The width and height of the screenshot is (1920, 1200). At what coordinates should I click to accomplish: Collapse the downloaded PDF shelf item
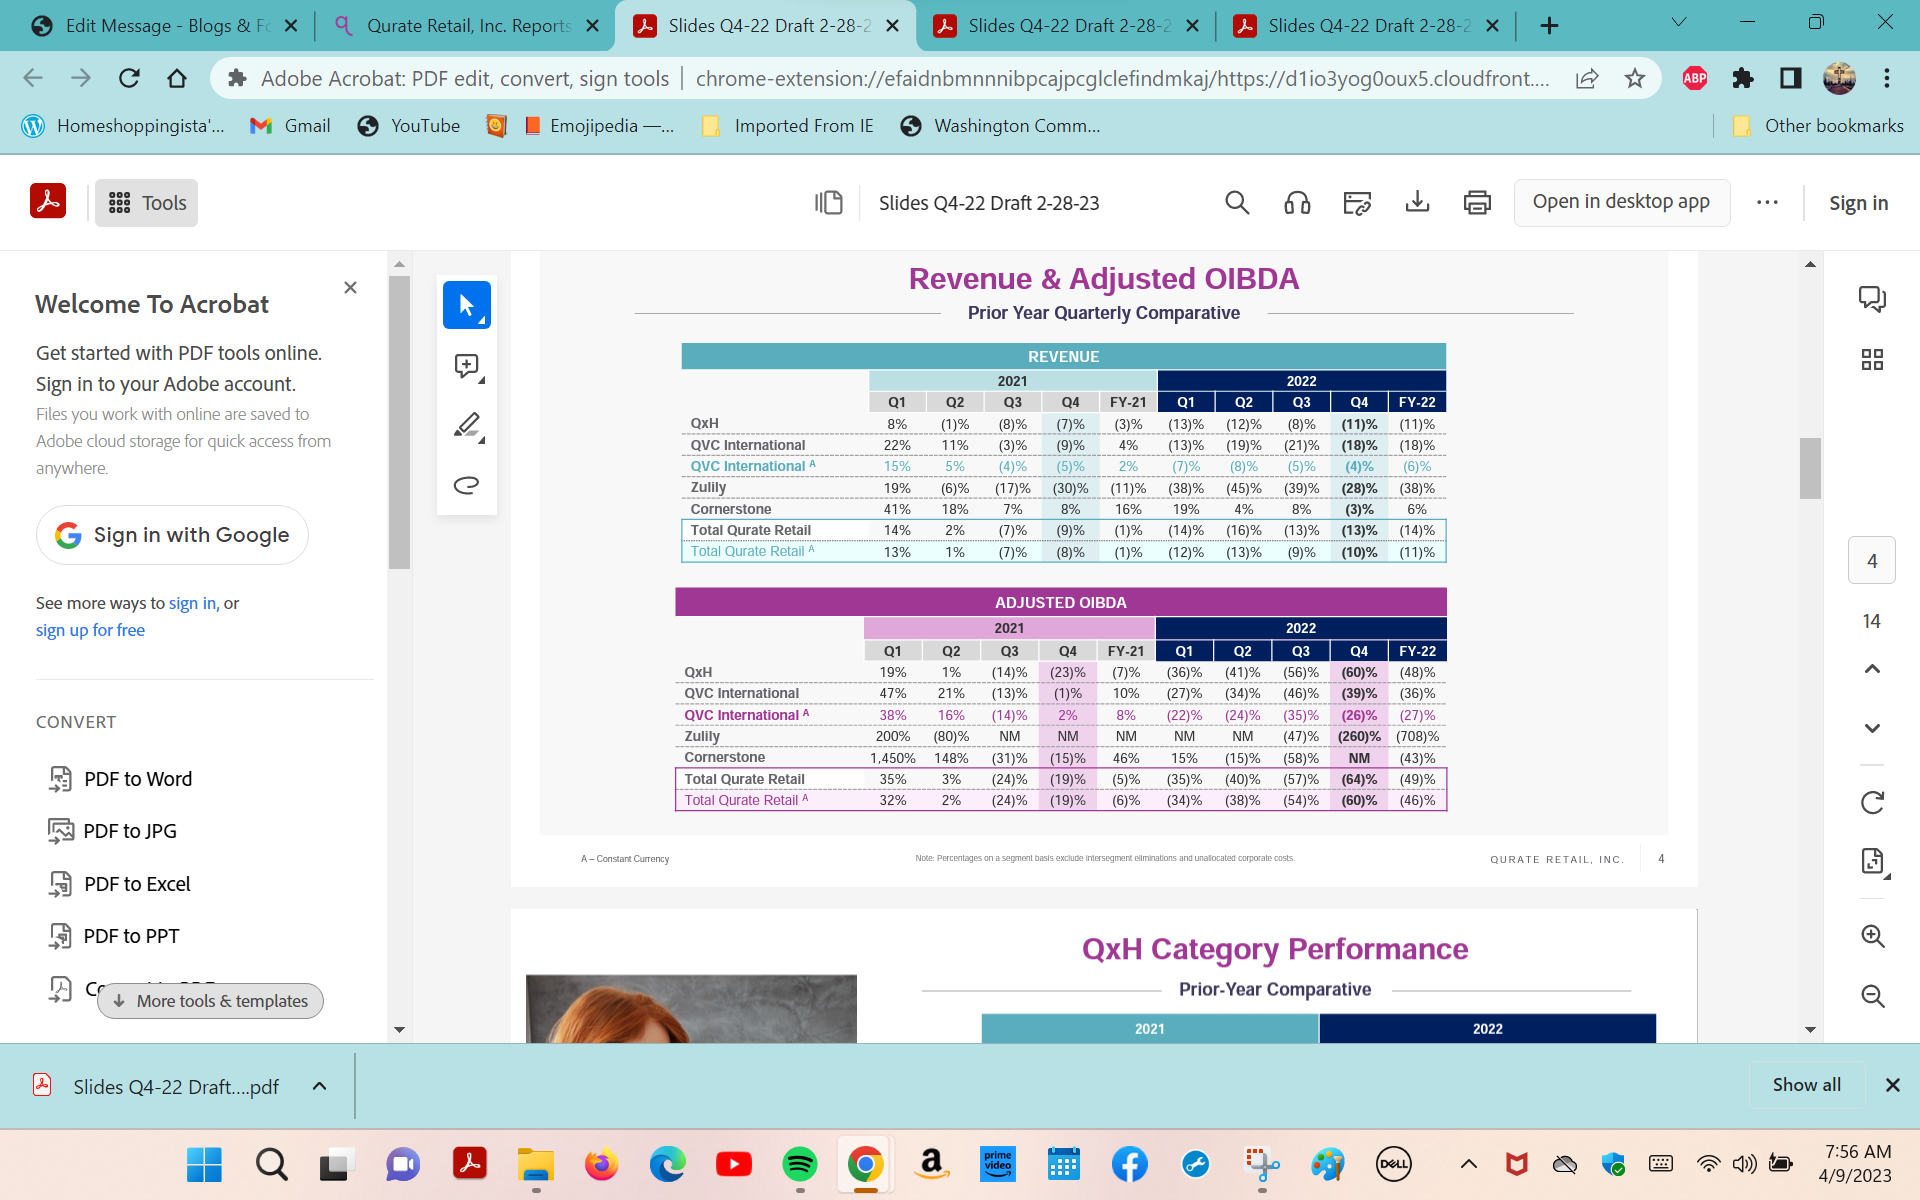[319, 1086]
